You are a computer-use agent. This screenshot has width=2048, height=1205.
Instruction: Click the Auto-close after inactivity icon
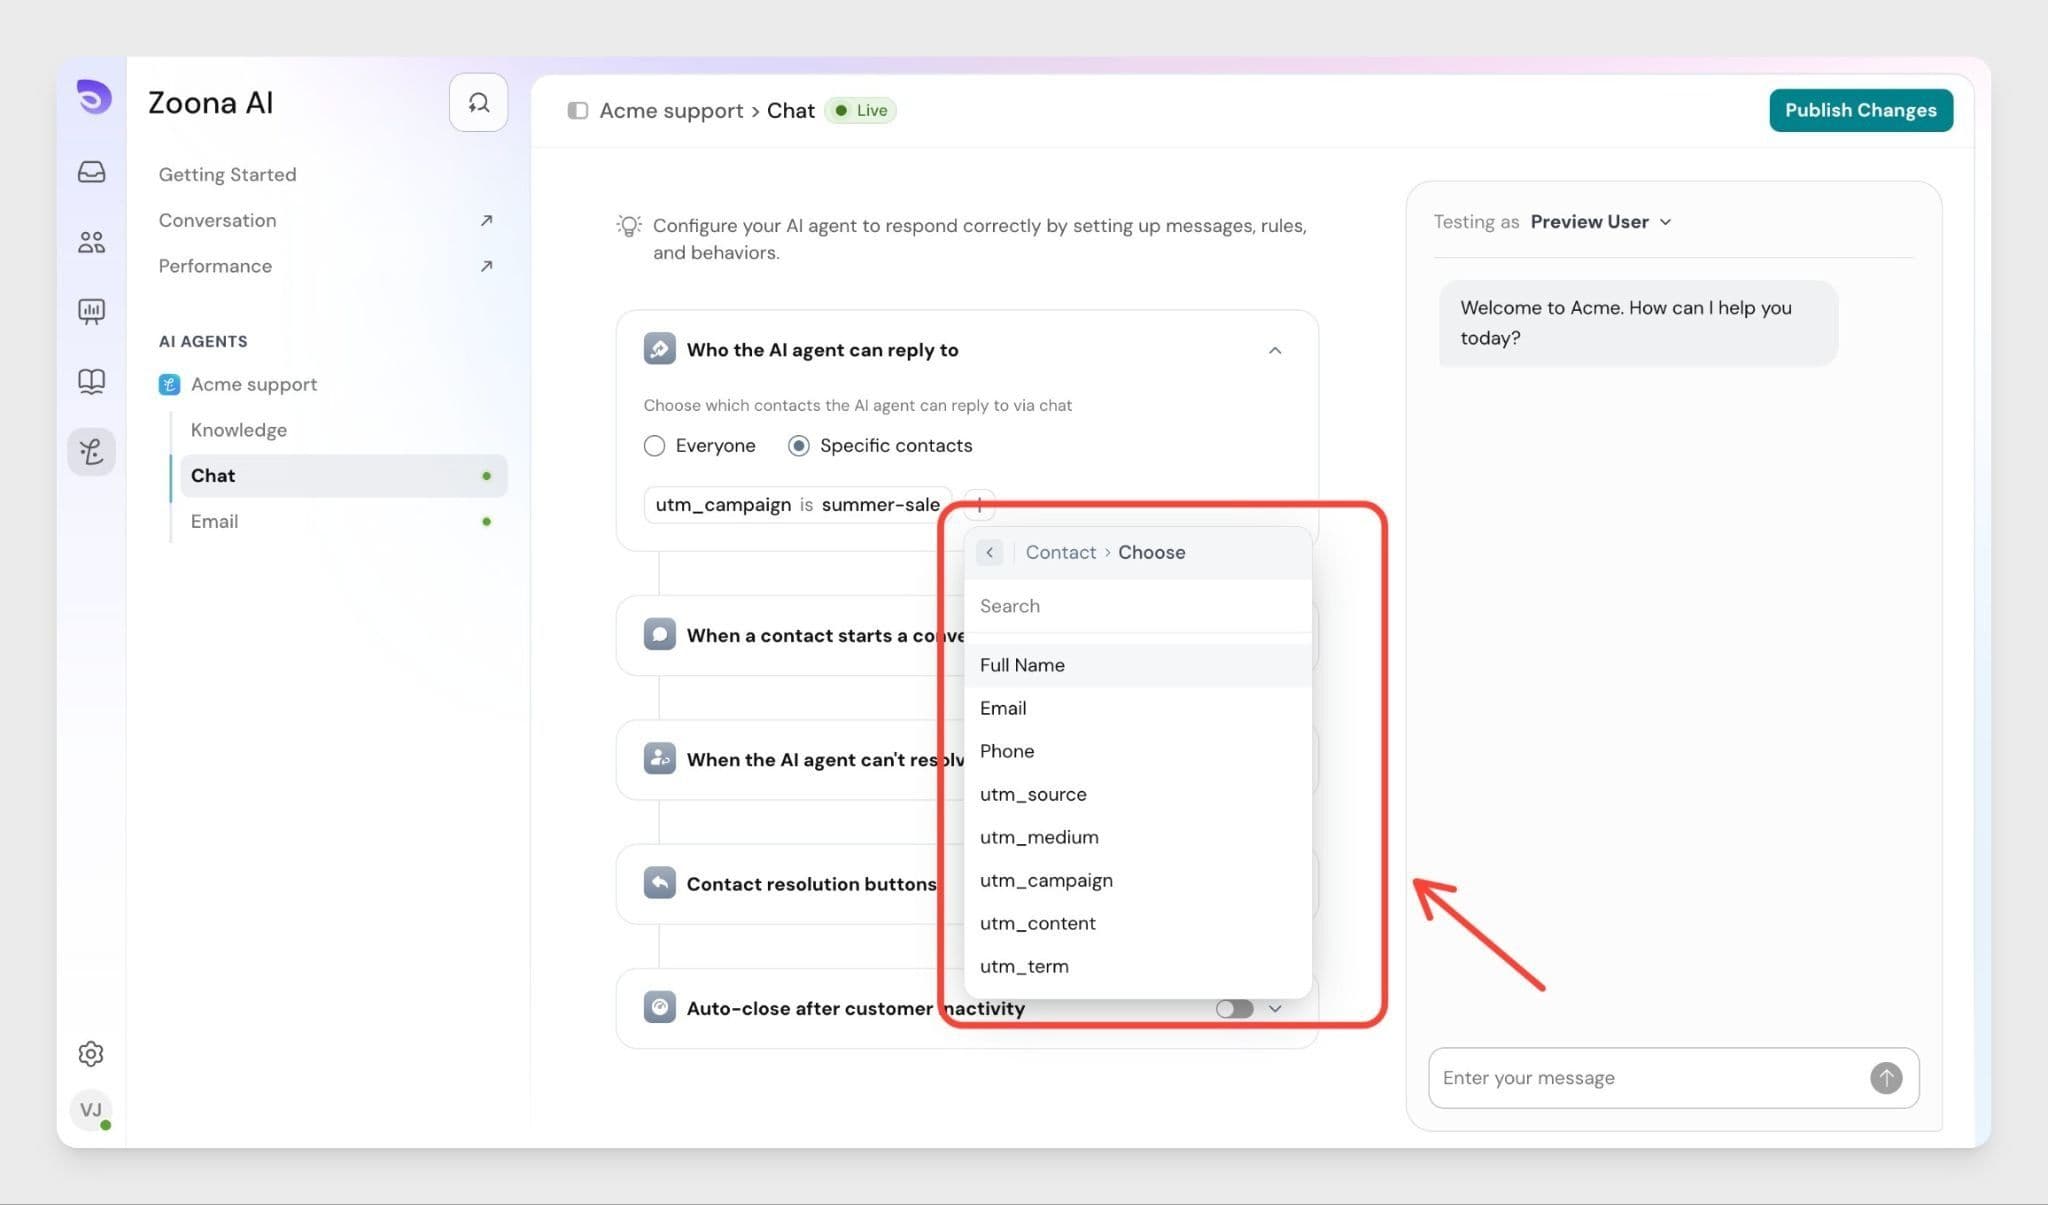point(659,1007)
